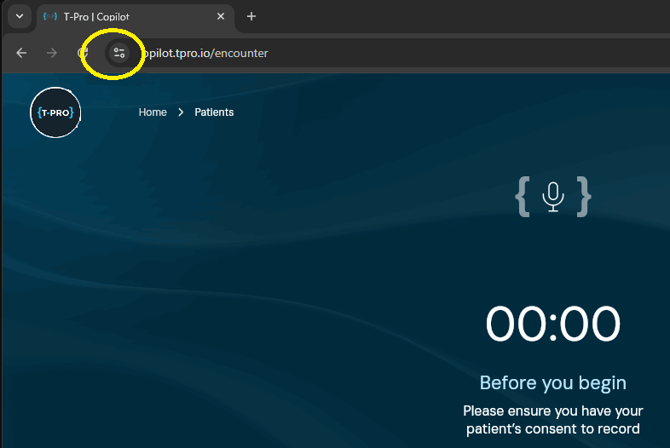
Task: Go back with the browser back arrow
Action: (x=22, y=53)
